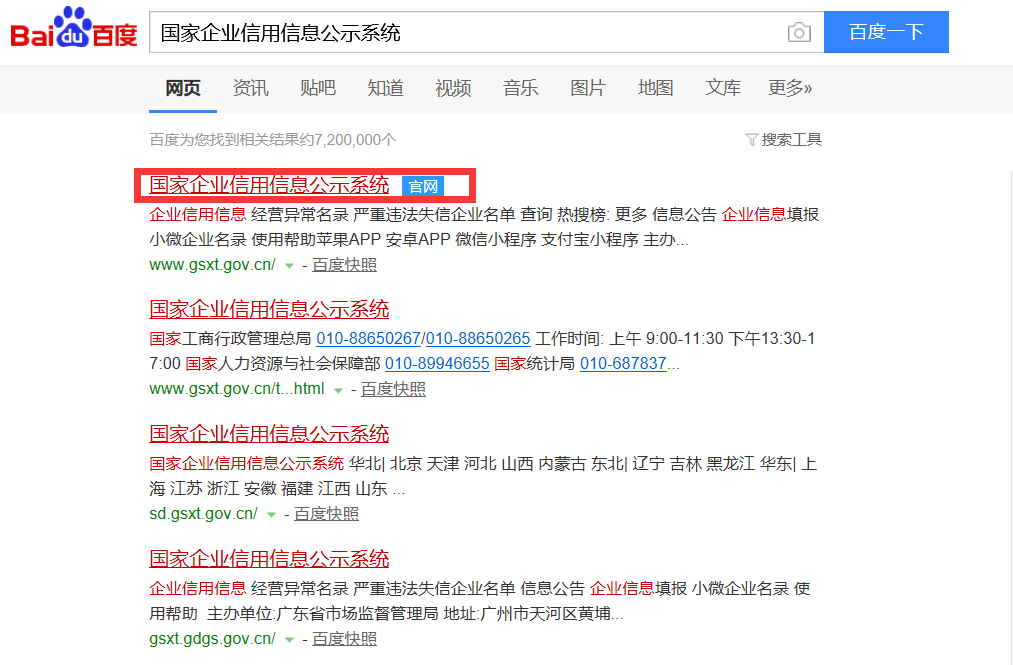Click the search tools filter icon

[x=751, y=140]
